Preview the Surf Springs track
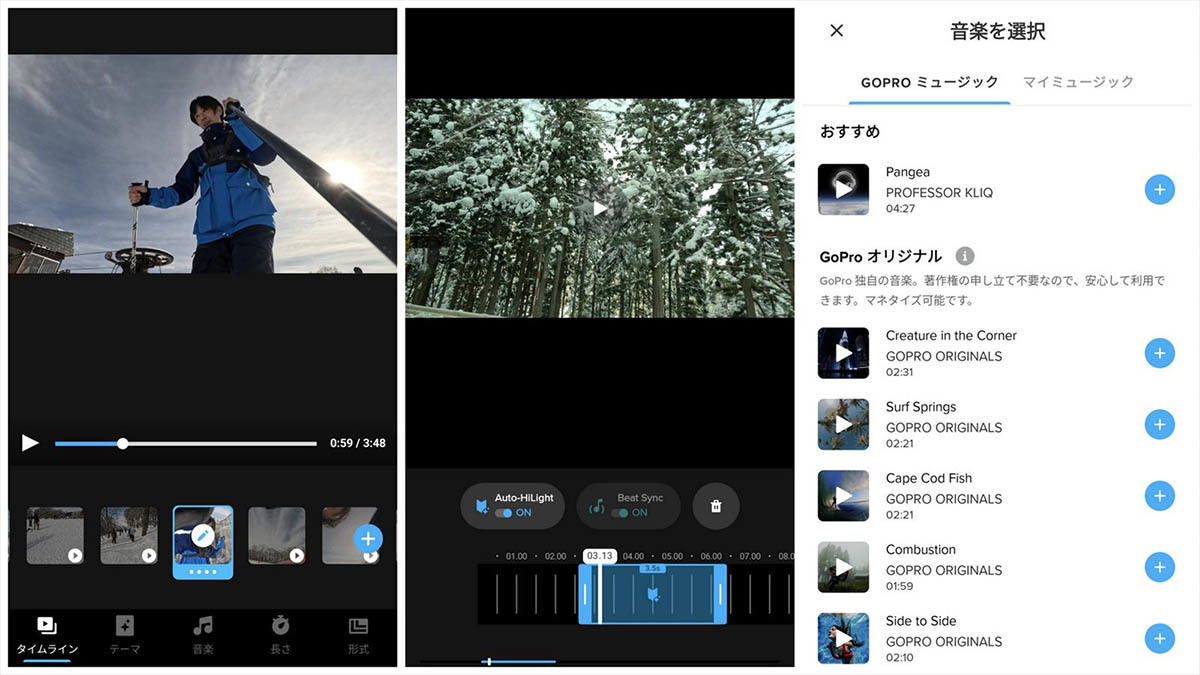Viewport: 1200px width, 675px height. [843, 424]
